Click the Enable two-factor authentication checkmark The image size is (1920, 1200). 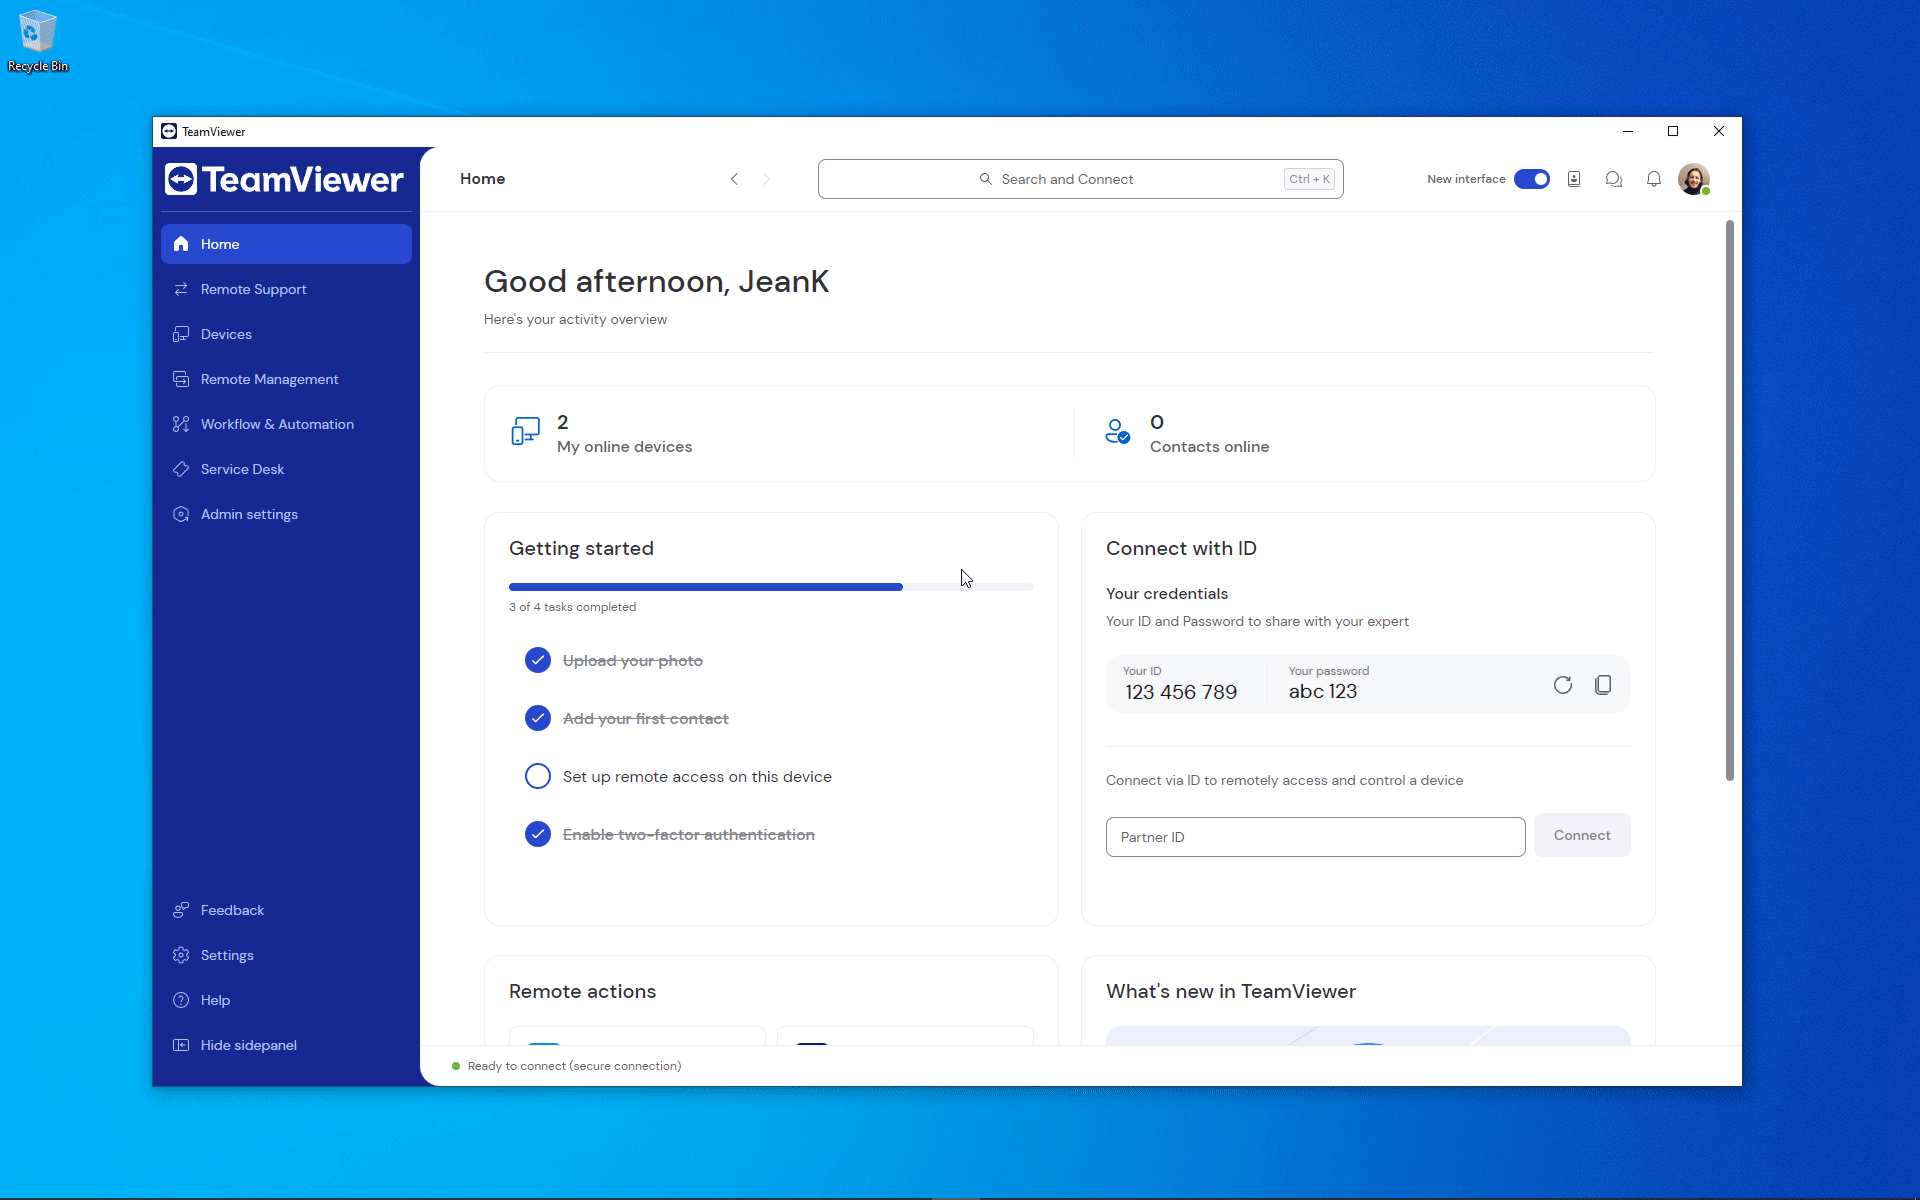pos(538,834)
